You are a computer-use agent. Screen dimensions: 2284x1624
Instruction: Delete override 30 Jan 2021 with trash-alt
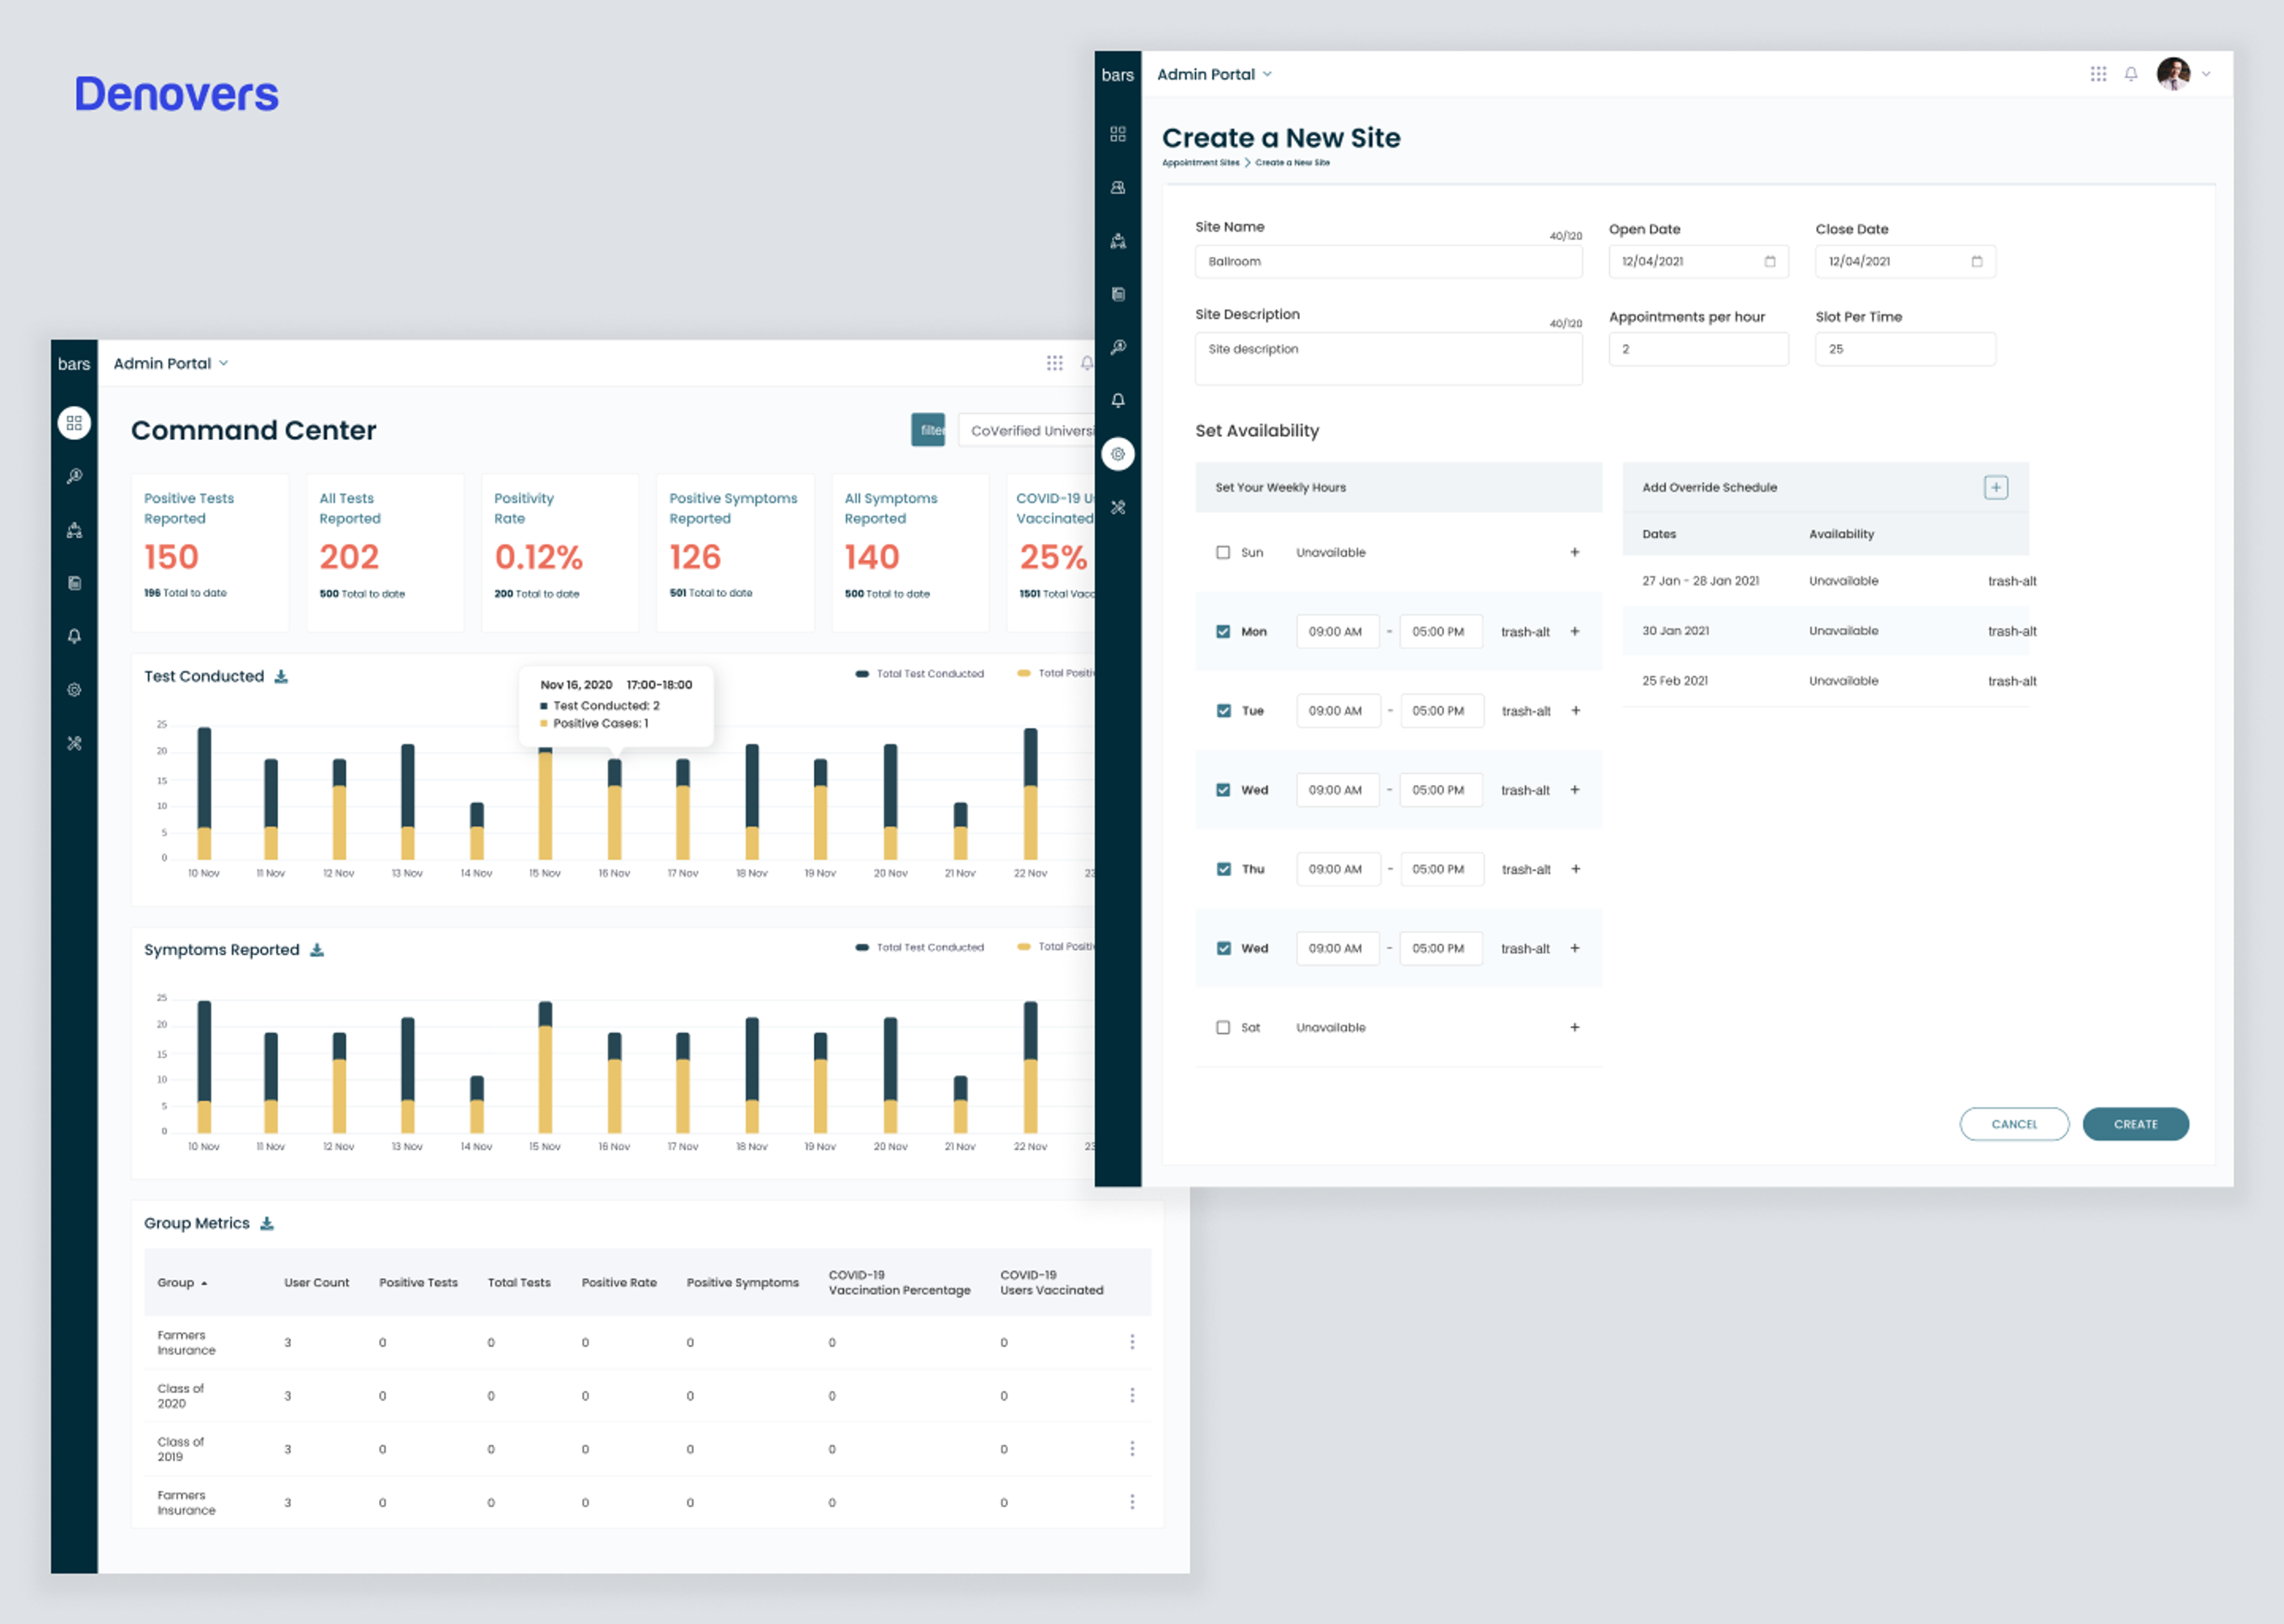tap(2011, 631)
